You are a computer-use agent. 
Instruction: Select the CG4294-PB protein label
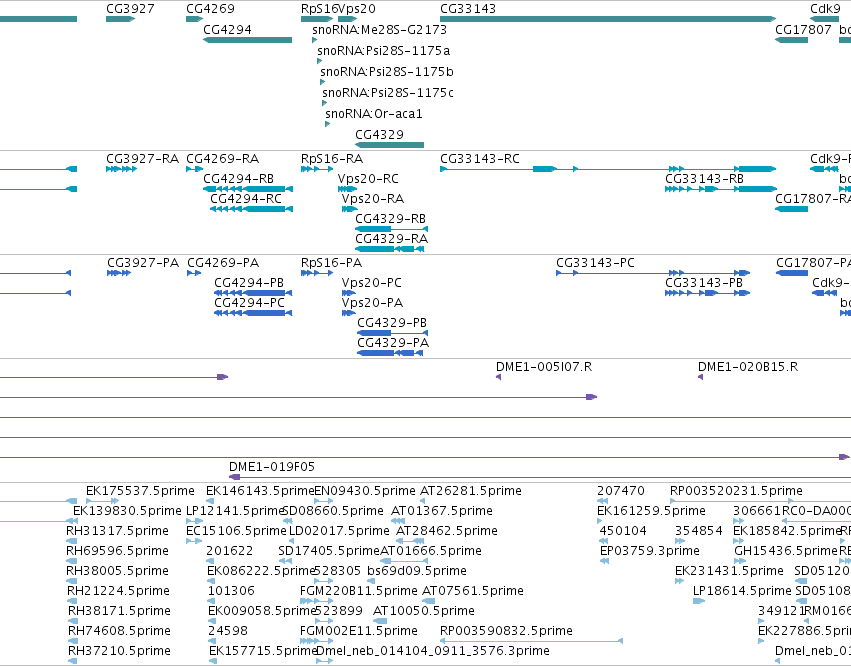pos(249,283)
